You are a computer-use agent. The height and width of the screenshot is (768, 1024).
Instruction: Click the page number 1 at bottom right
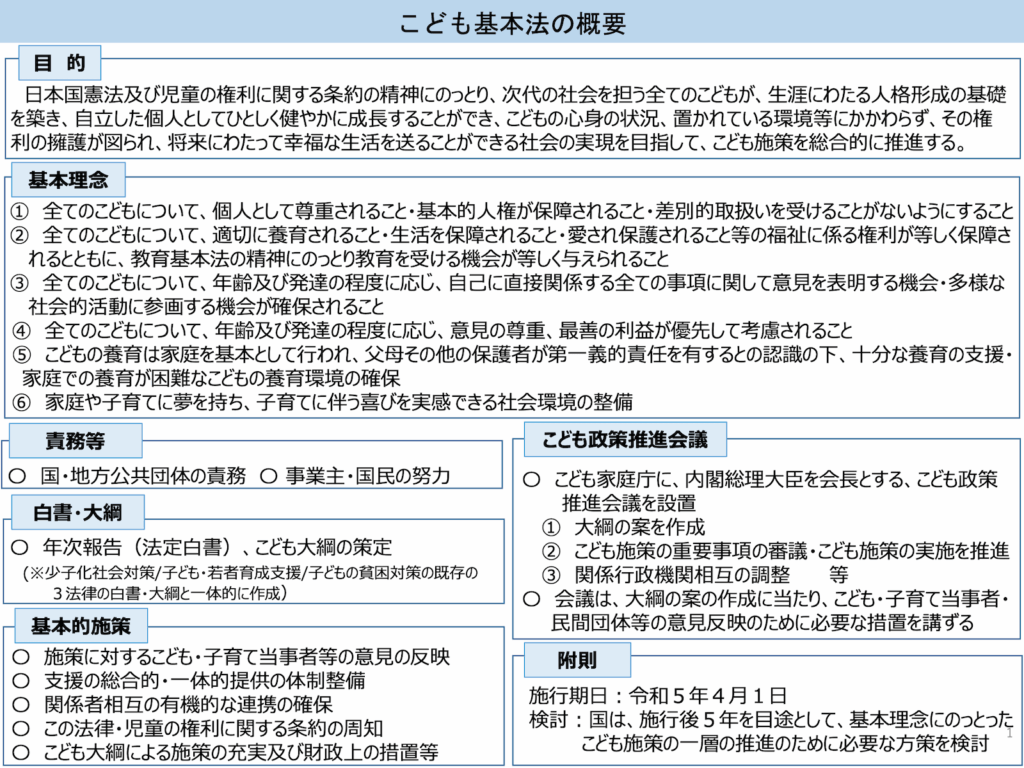1010,734
